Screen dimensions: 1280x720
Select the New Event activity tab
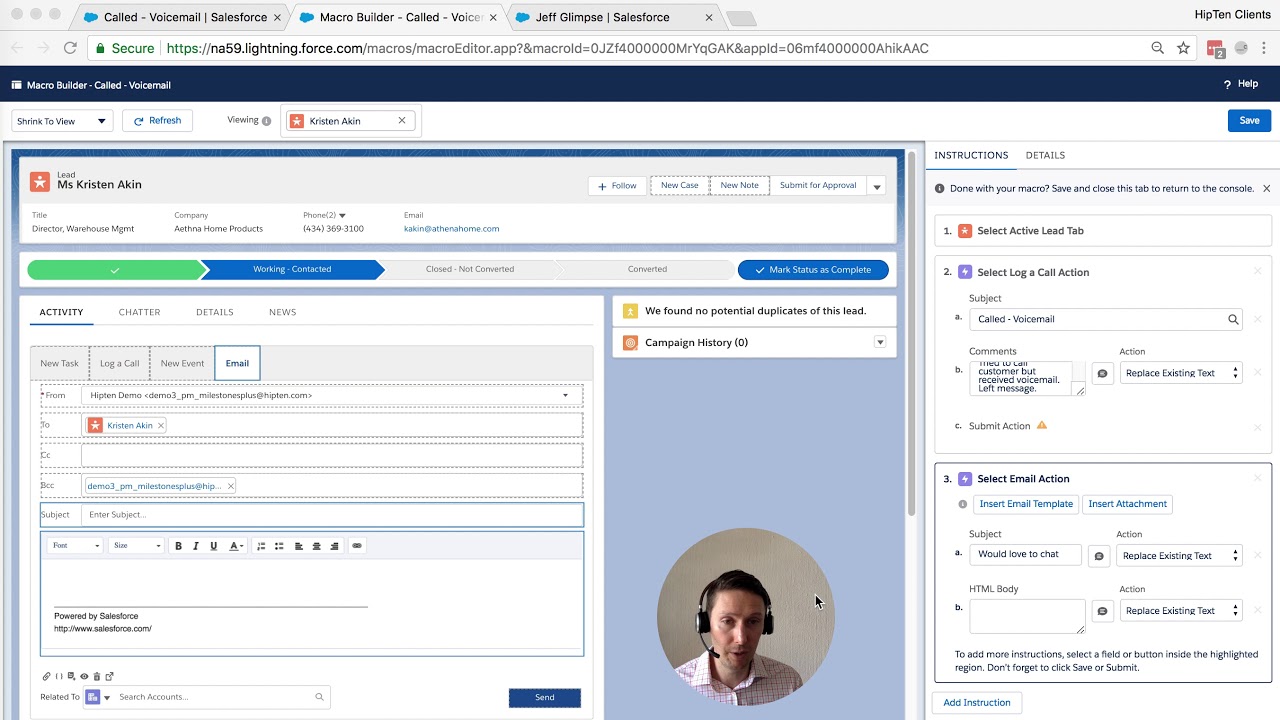pyautogui.click(x=182, y=363)
